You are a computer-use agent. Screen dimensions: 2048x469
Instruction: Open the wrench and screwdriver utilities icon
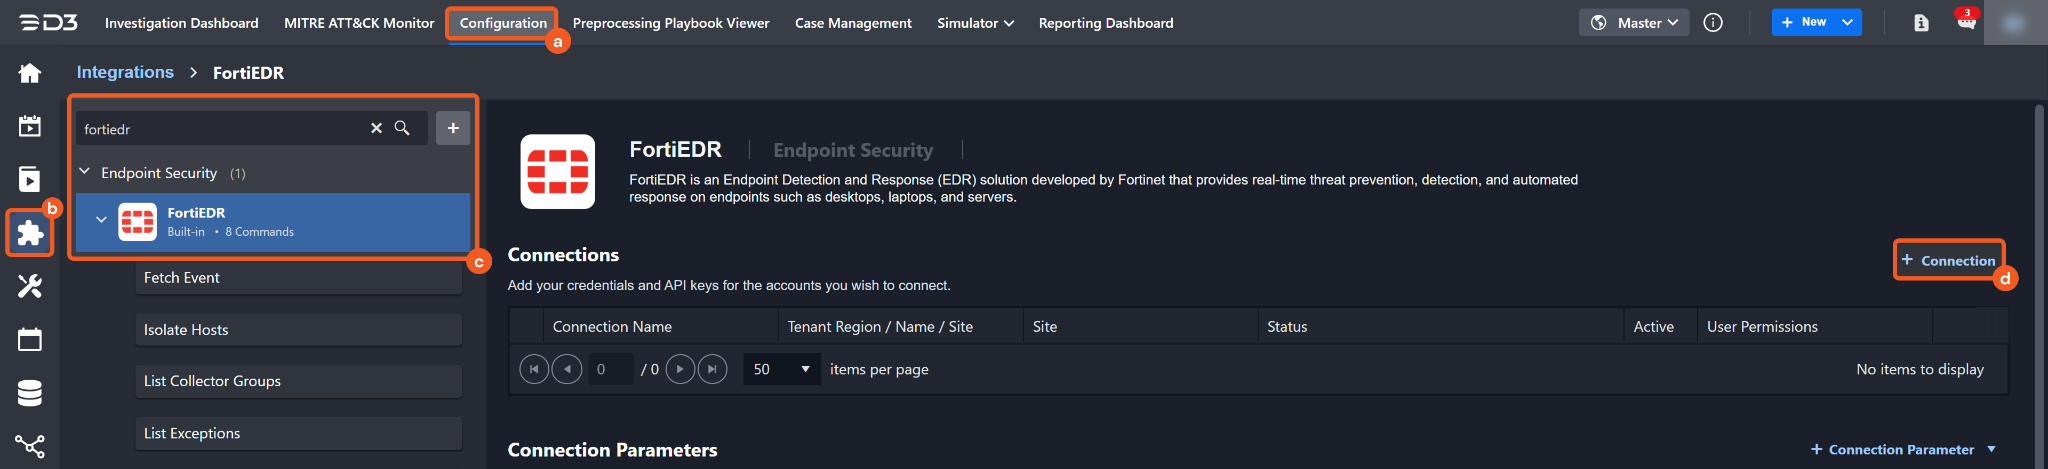coord(30,287)
